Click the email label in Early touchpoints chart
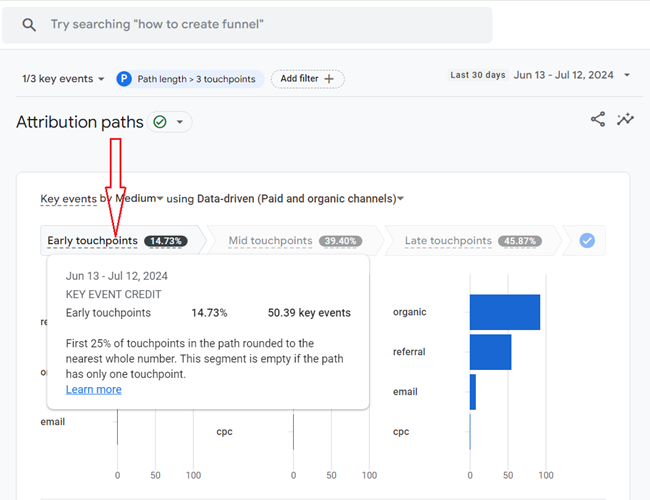Viewport: 650px width, 500px height. click(53, 422)
